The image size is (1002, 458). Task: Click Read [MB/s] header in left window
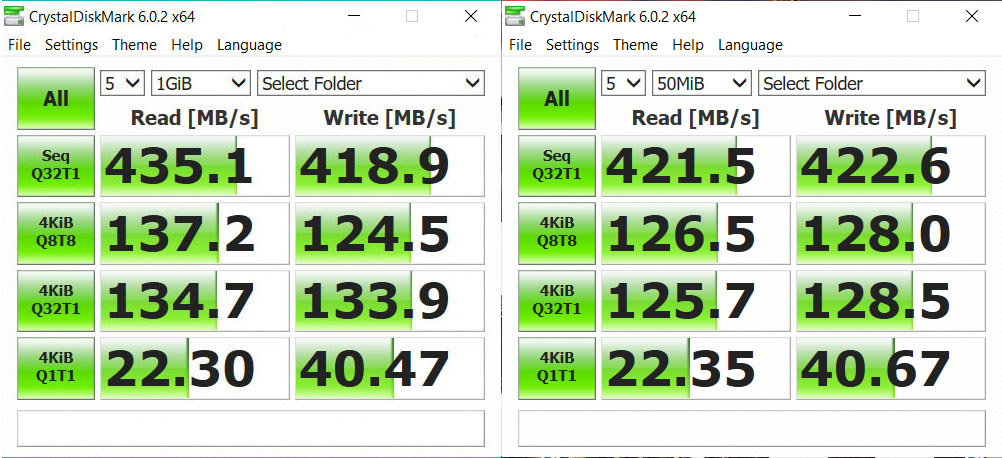pyautogui.click(x=194, y=118)
